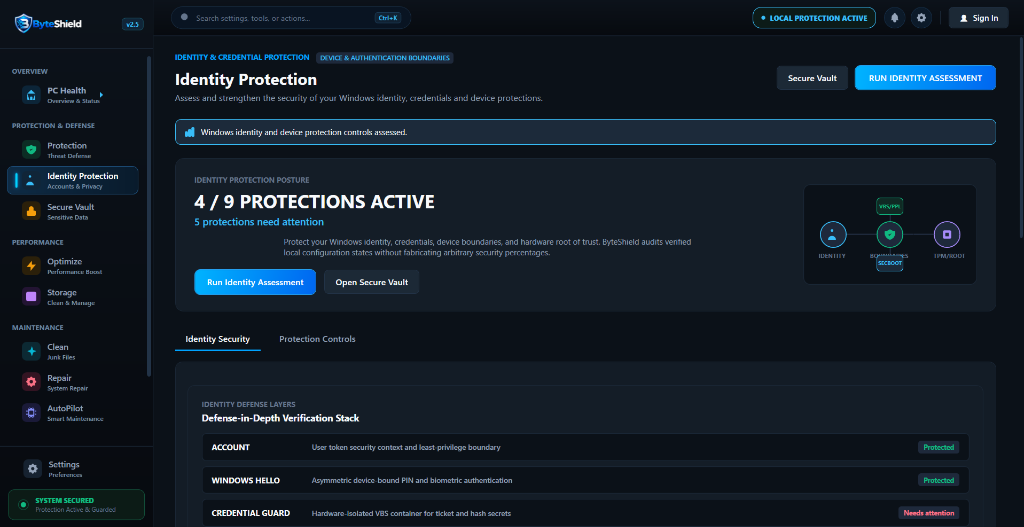The height and width of the screenshot is (527, 1024).
Task: Select the ACCOUNT defense layer row
Action: (x=585, y=447)
